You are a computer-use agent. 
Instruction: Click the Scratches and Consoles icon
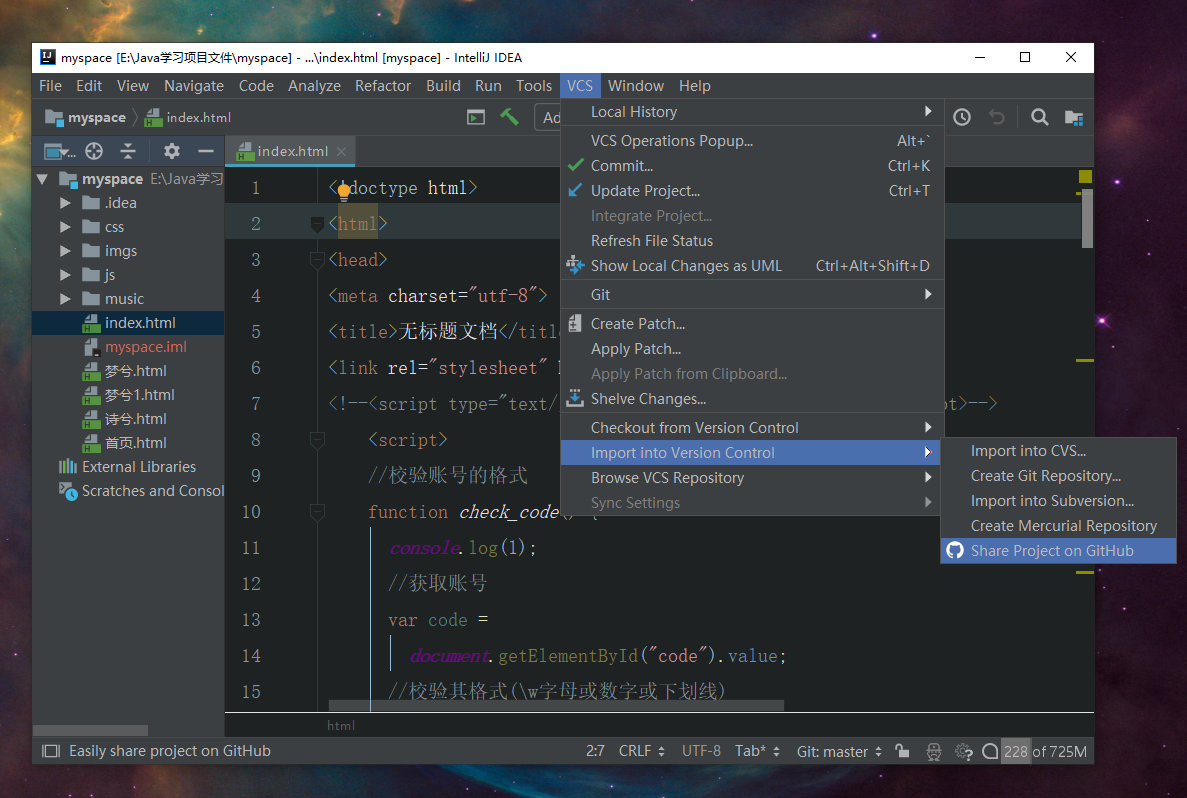[68, 491]
